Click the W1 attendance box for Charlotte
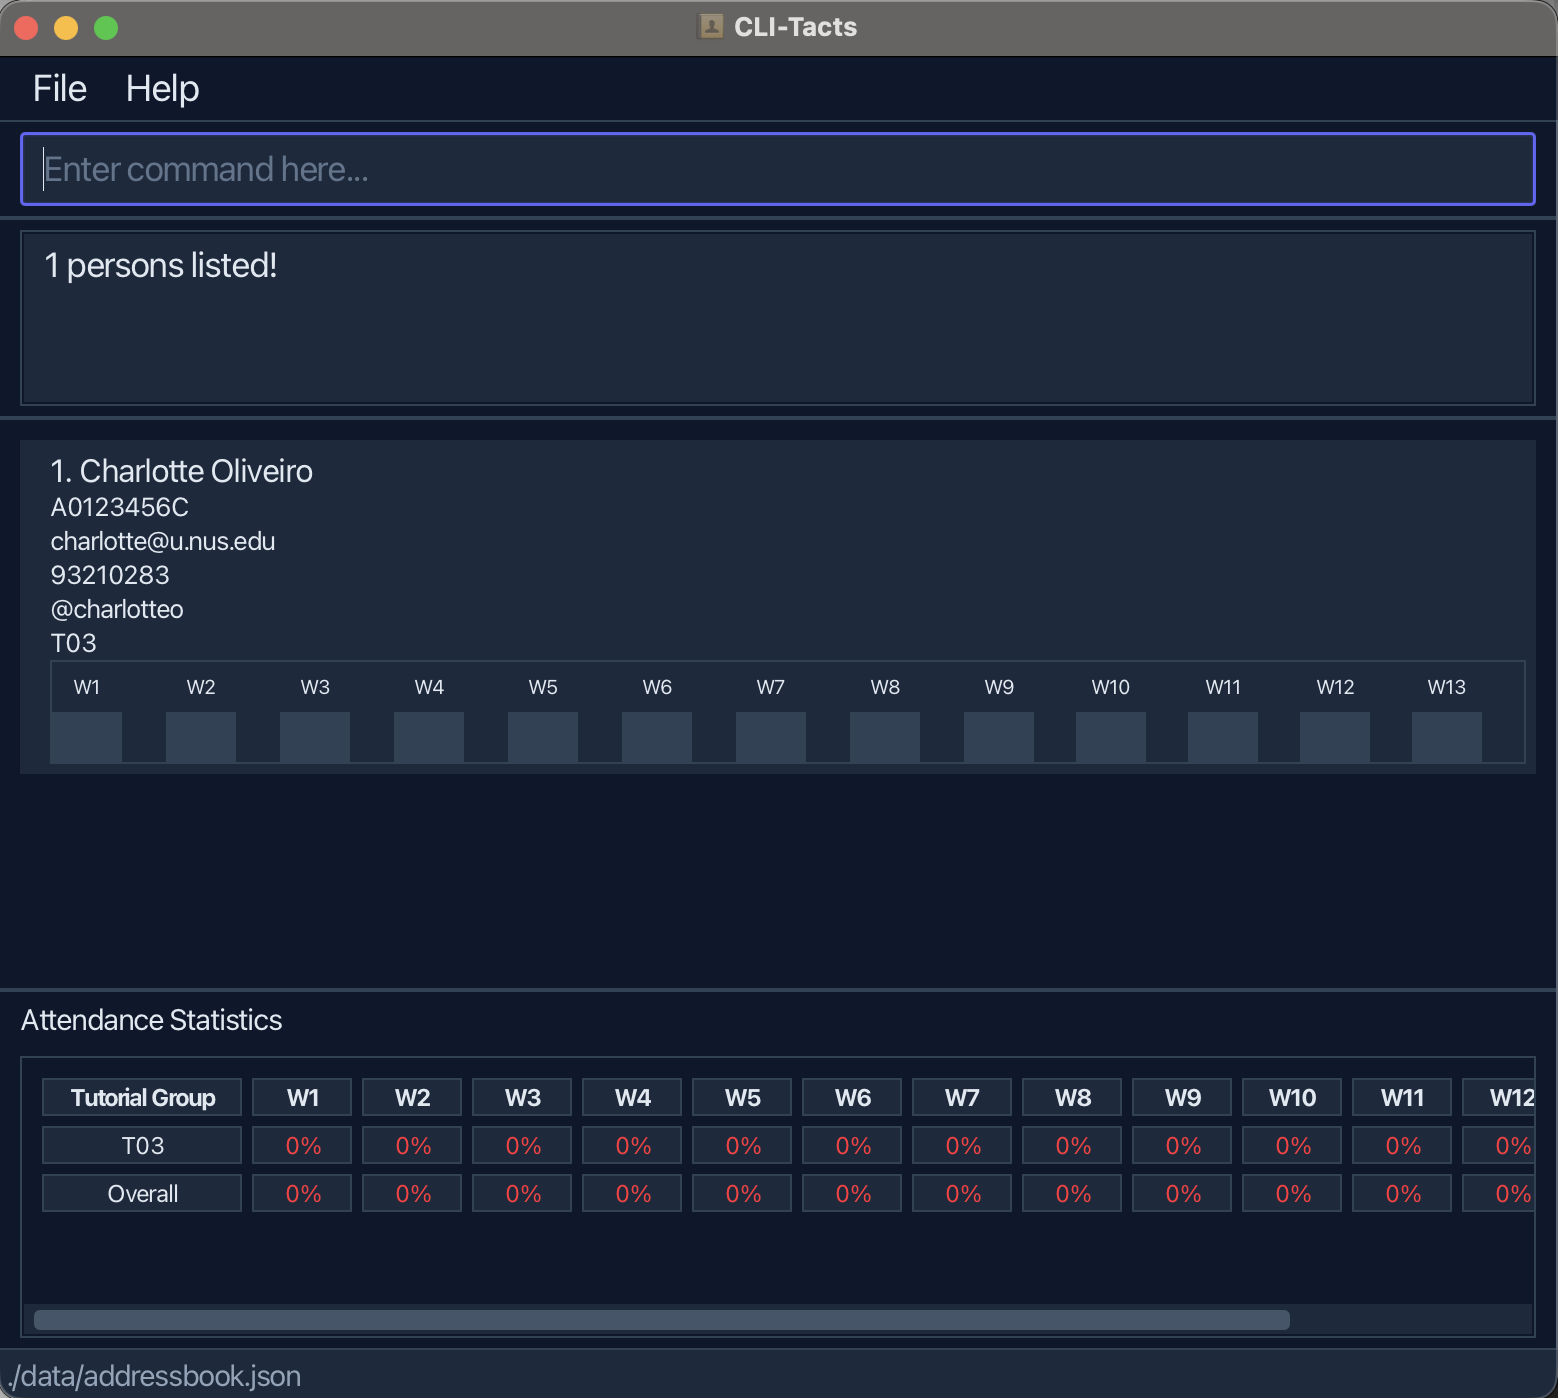The height and width of the screenshot is (1398, 1558). (86, 737)
